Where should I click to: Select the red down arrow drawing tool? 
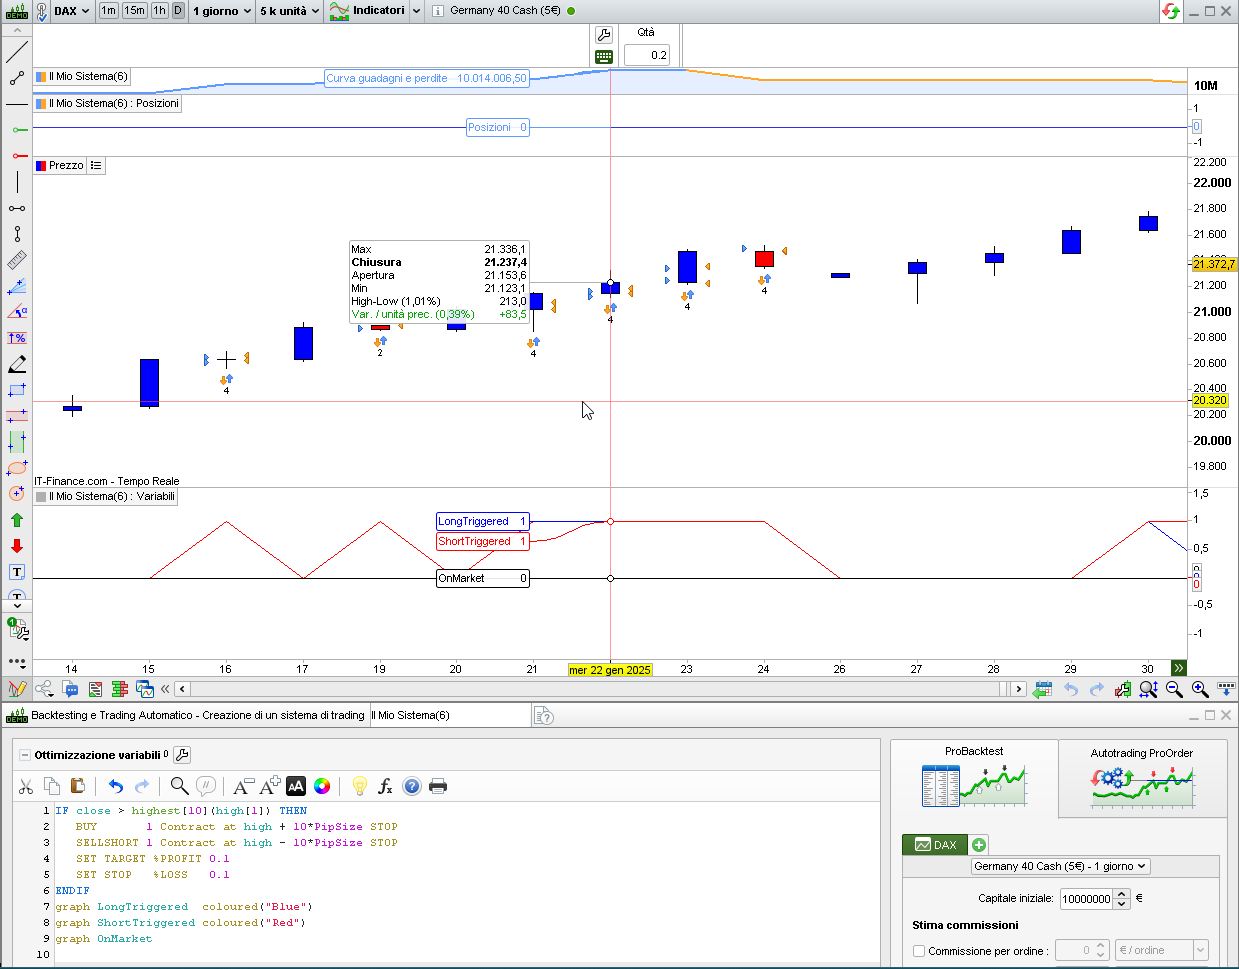17,546
